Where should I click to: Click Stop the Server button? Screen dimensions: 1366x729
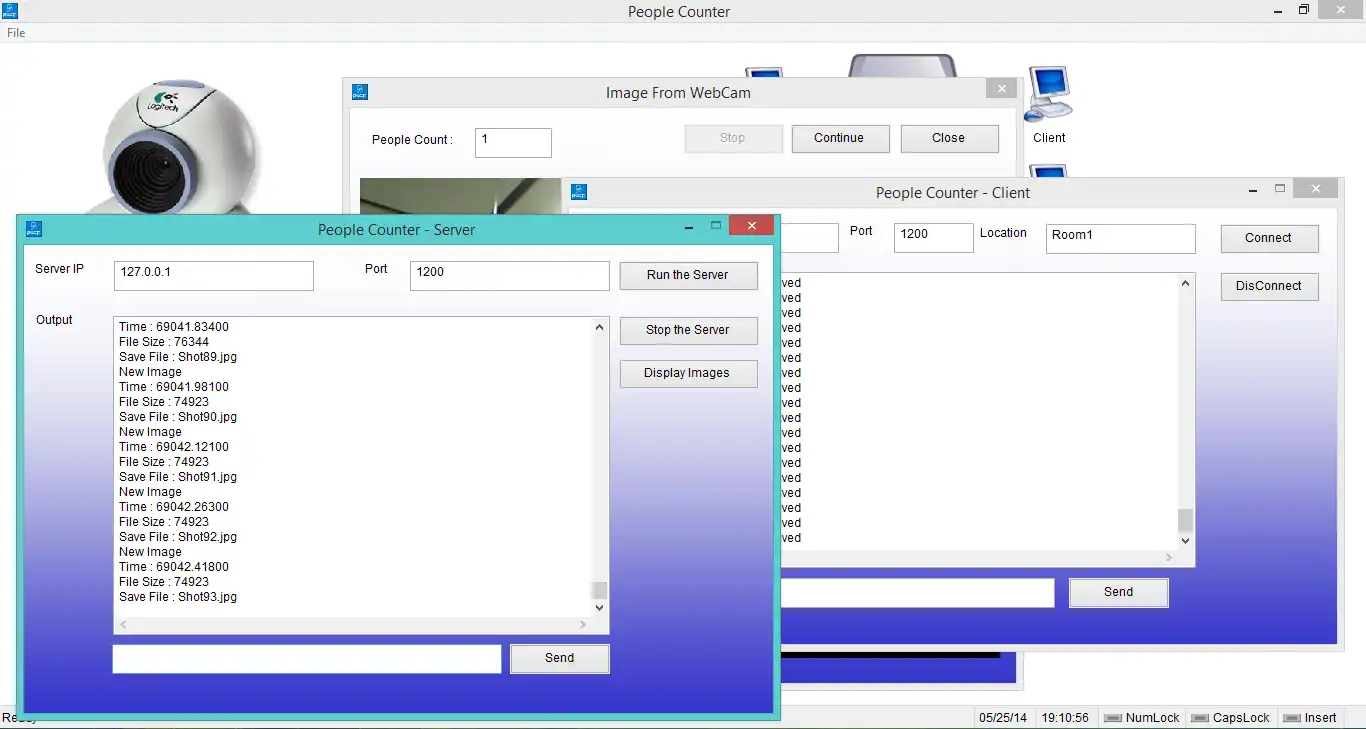(x=688, y=330)
